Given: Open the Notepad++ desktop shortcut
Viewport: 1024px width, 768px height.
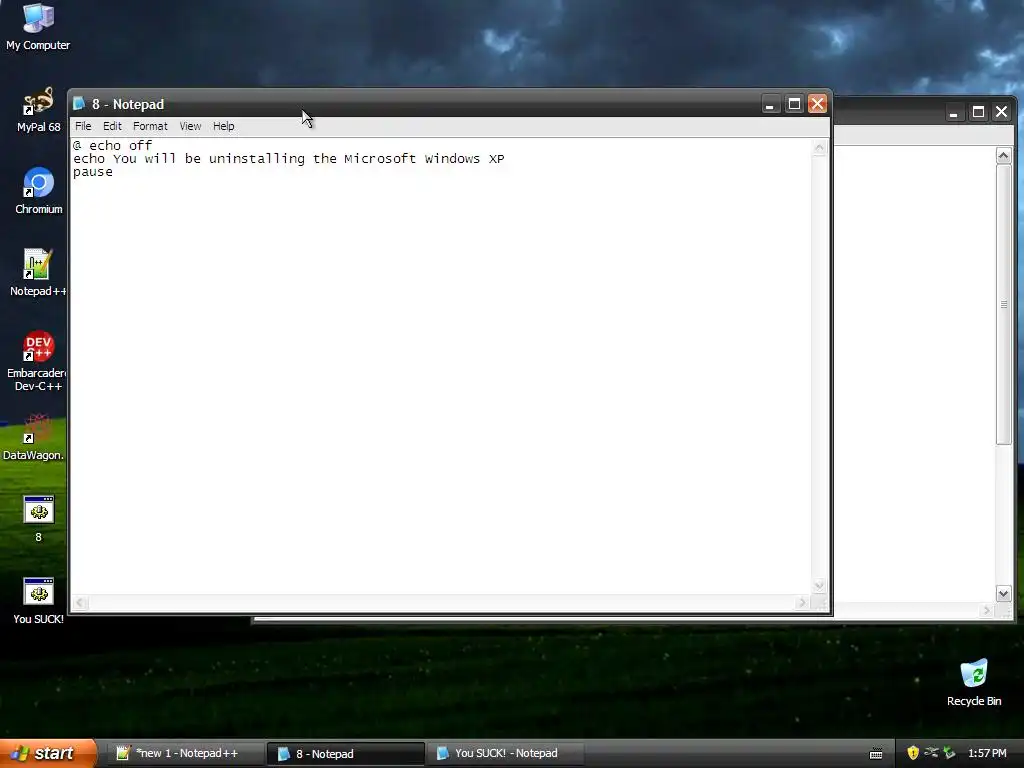Looking at the screenshot, I should point(38,273).
